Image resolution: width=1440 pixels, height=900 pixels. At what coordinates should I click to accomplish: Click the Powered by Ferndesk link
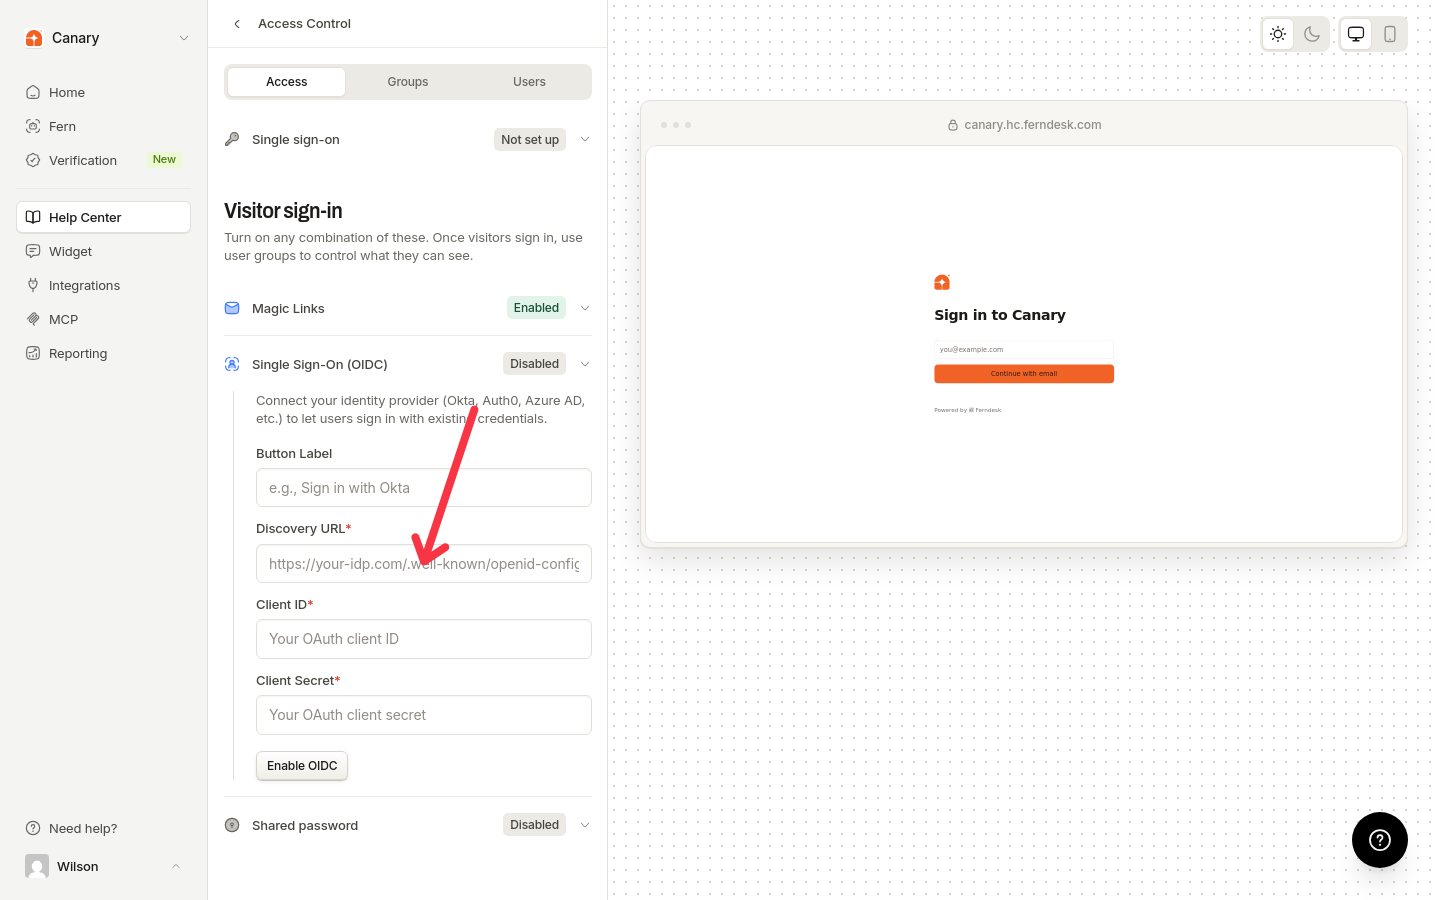tap(967, 410)
